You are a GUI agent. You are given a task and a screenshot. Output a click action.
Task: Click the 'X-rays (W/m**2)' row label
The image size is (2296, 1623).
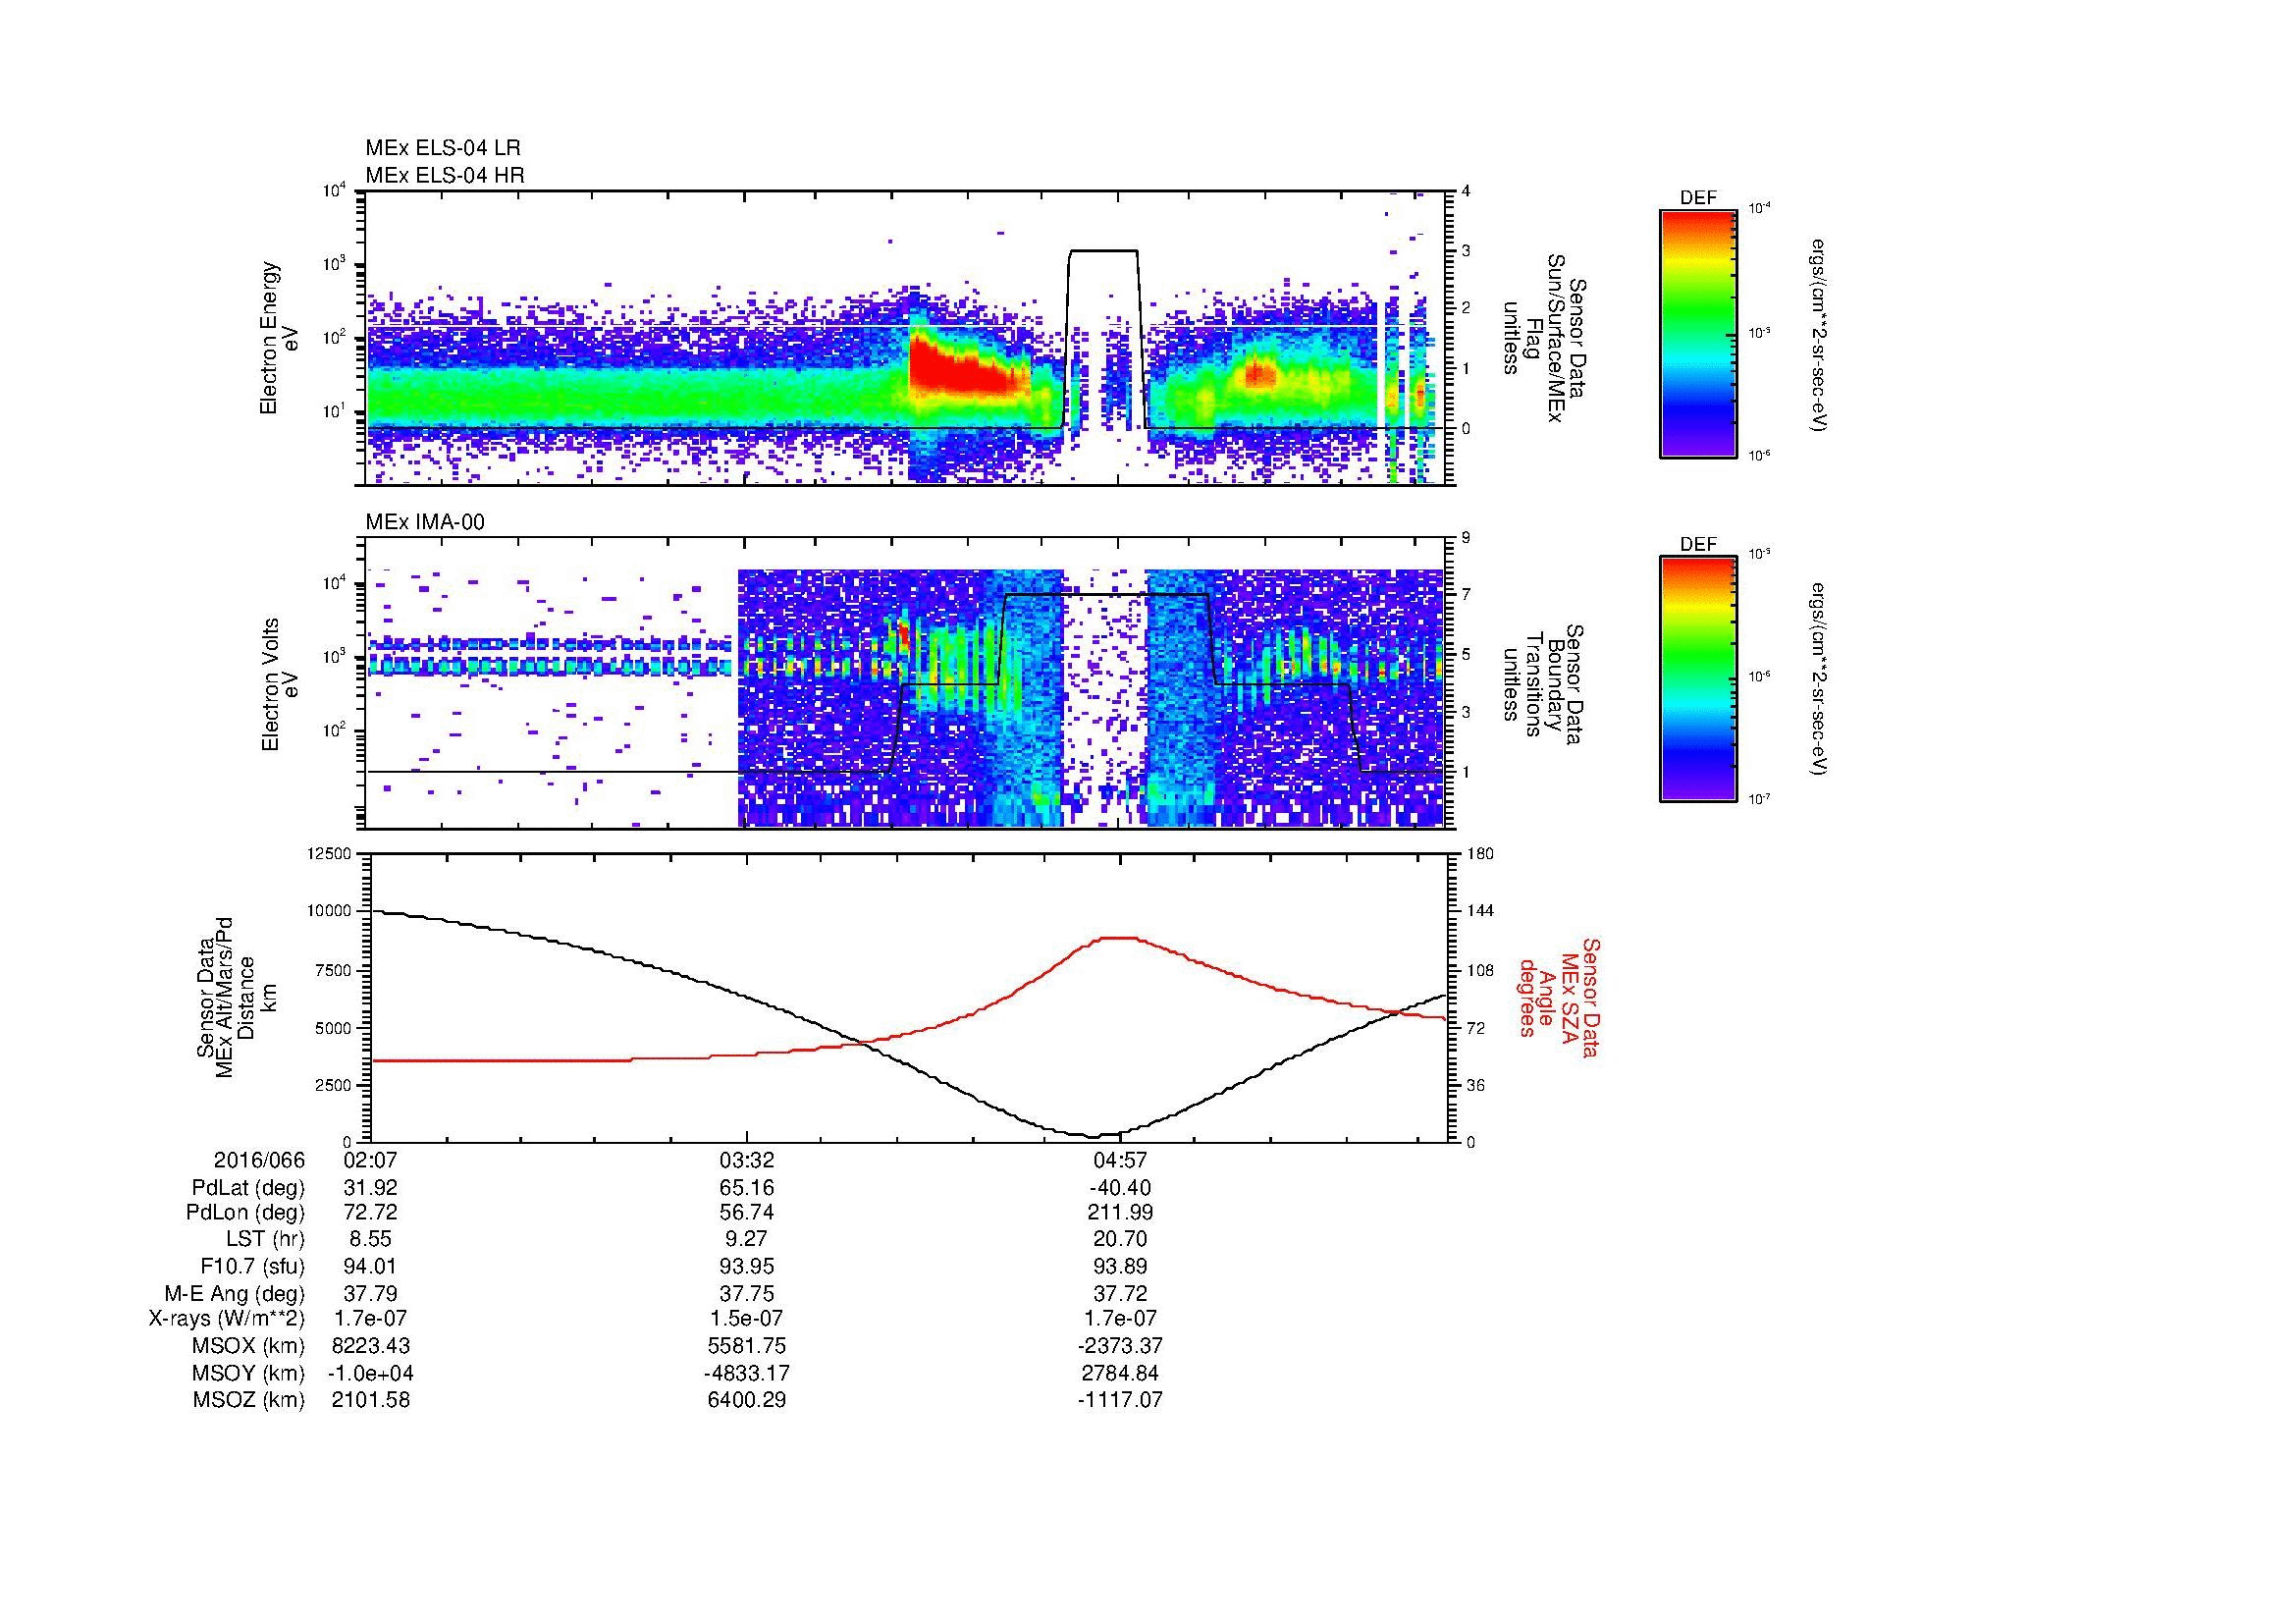coord(227,1319)
